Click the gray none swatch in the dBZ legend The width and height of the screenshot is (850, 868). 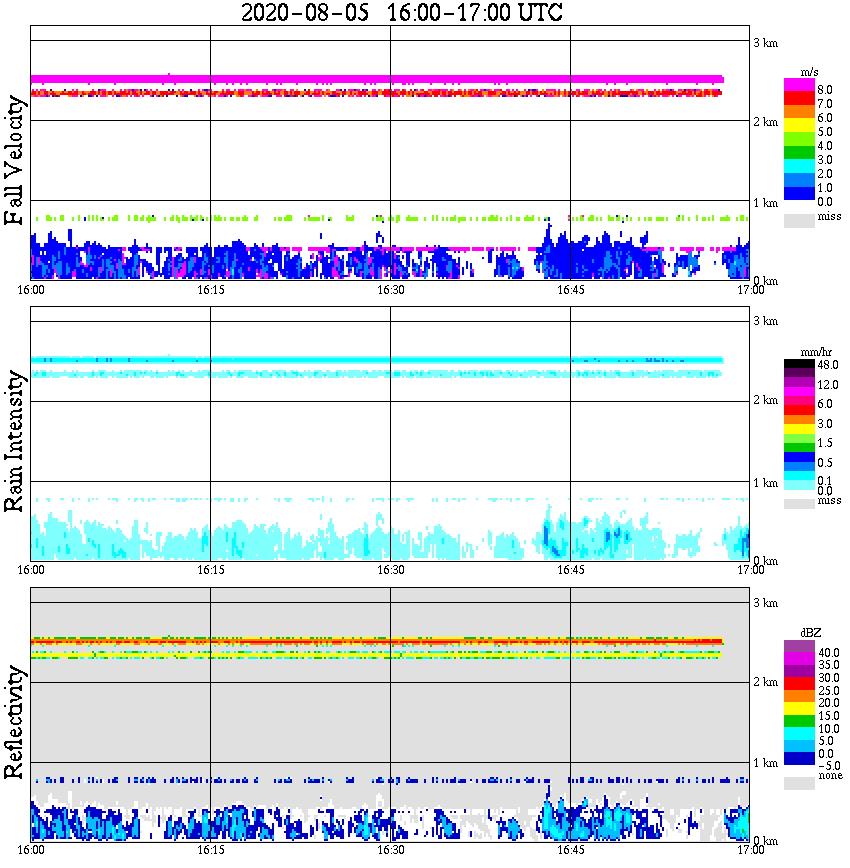pos(799,783)
